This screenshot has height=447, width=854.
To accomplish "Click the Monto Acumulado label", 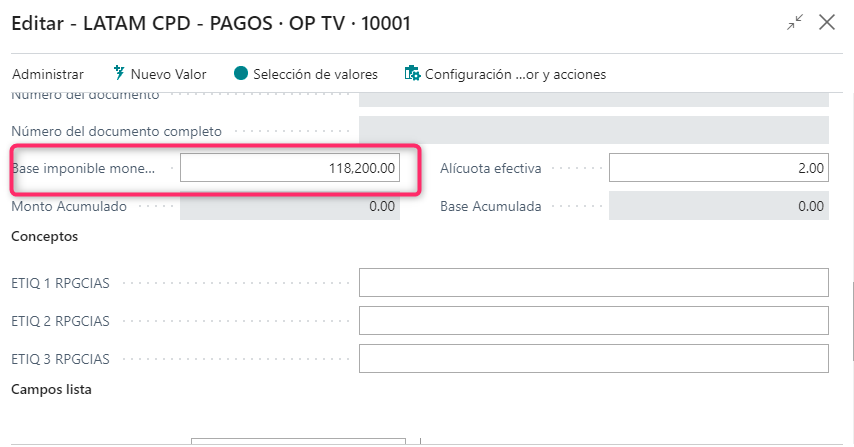I will pyautogui.click(x=69, y=206).
